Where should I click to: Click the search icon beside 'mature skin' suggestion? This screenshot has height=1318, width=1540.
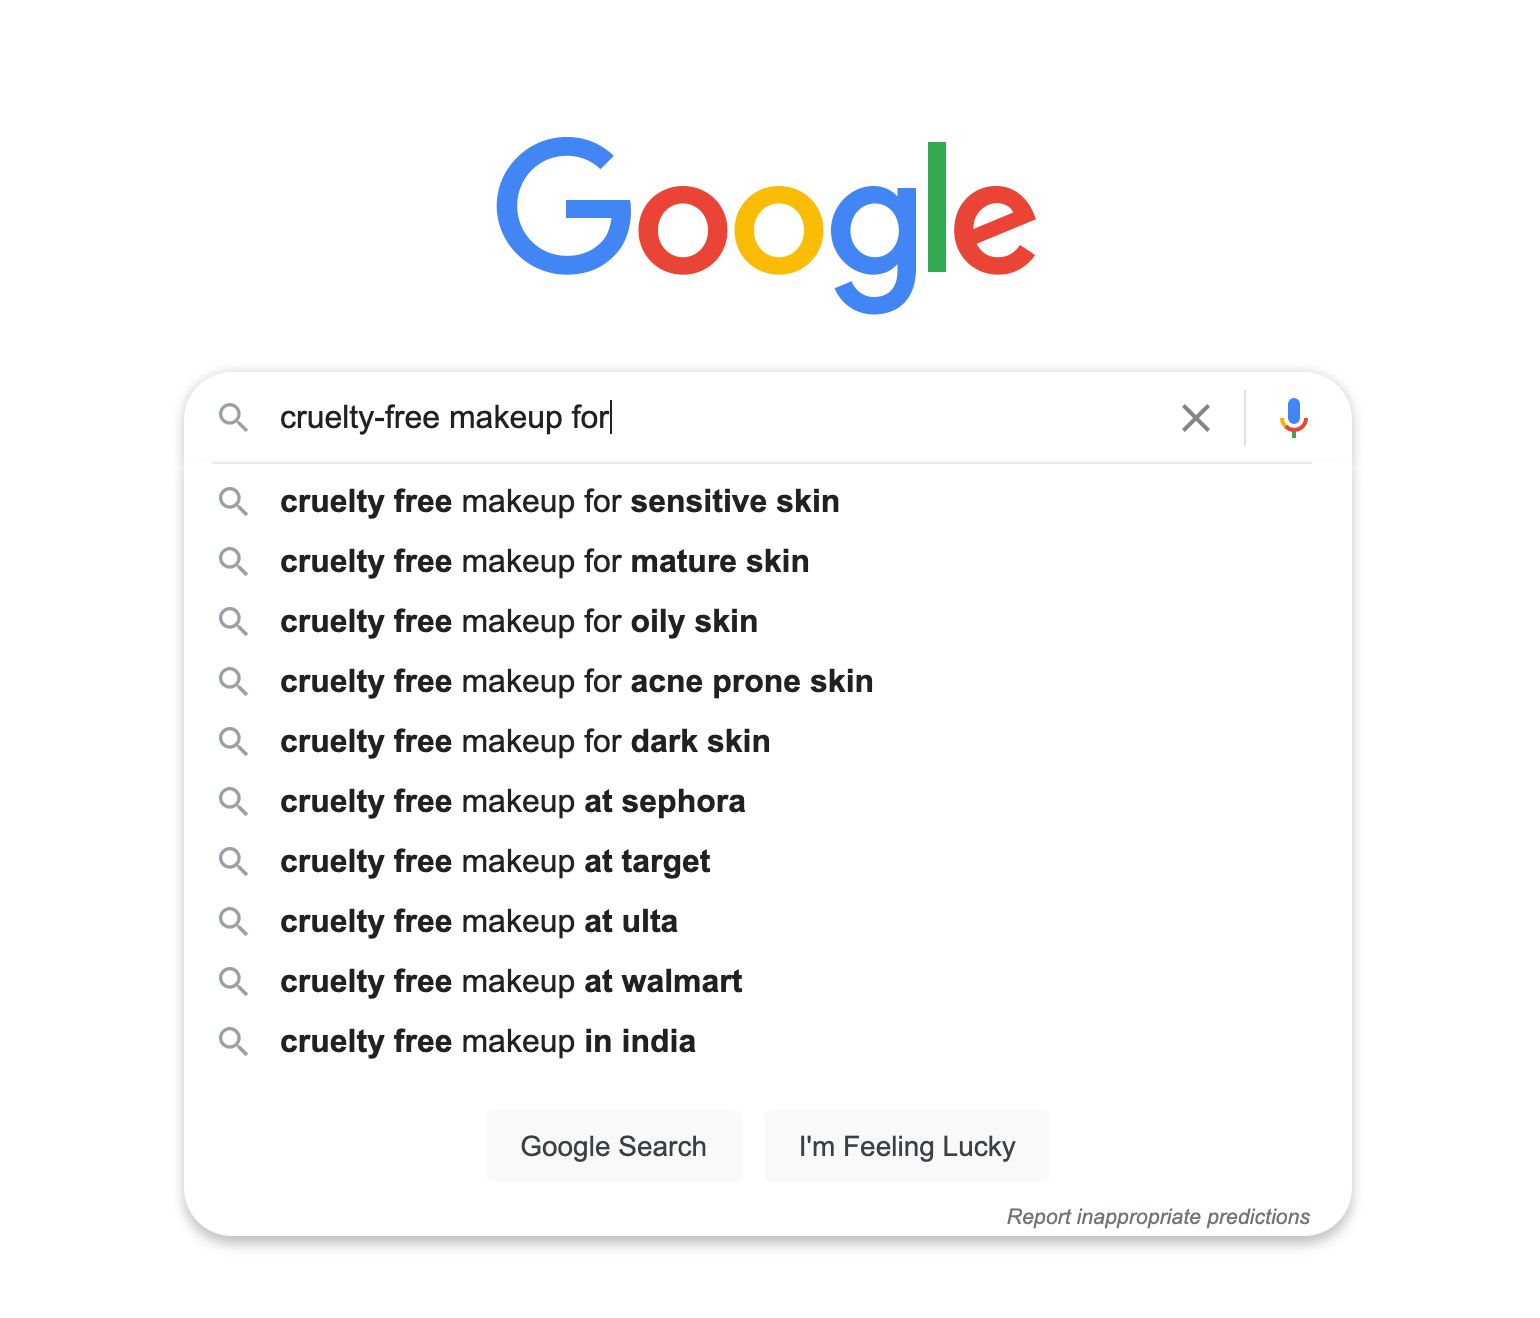point(234,561)
